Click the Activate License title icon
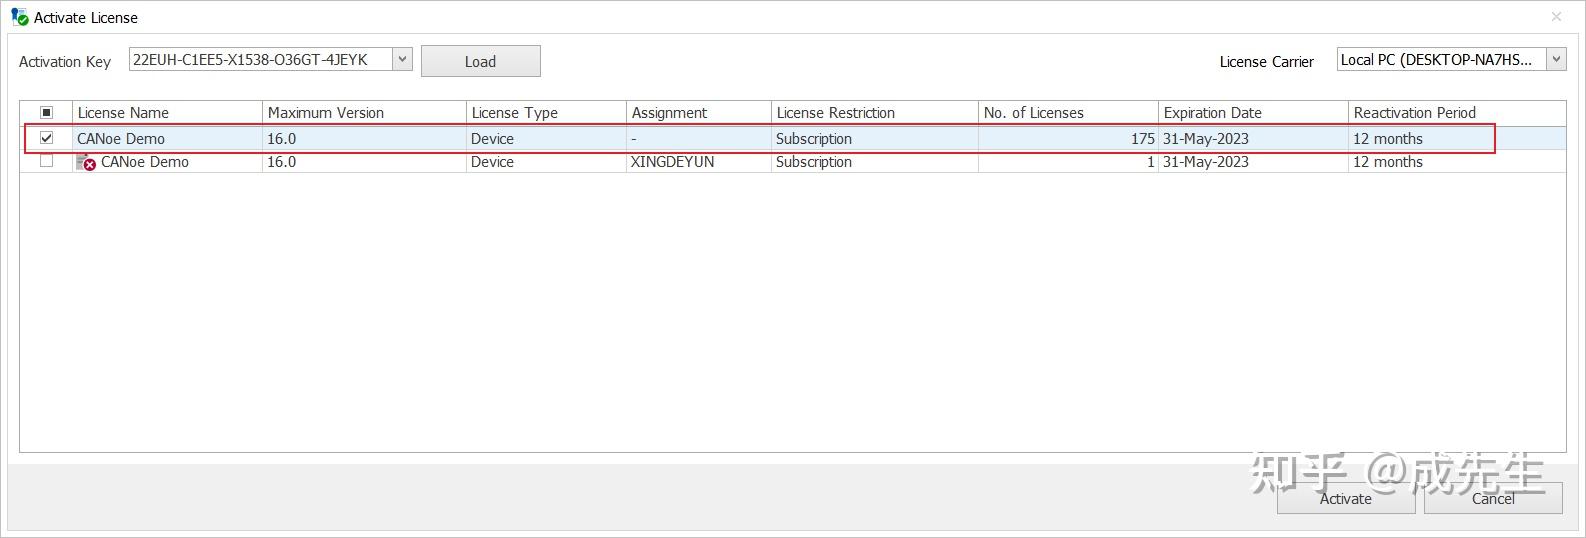 tap(20, 17)
